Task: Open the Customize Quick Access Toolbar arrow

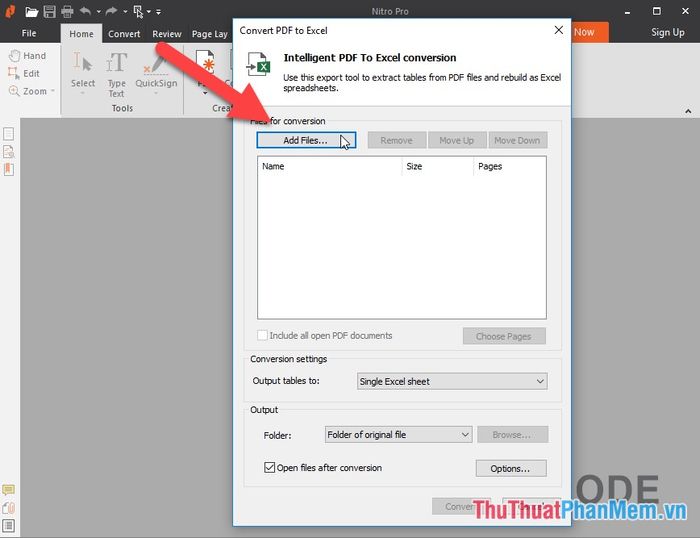Action: [x=158, y=12]
